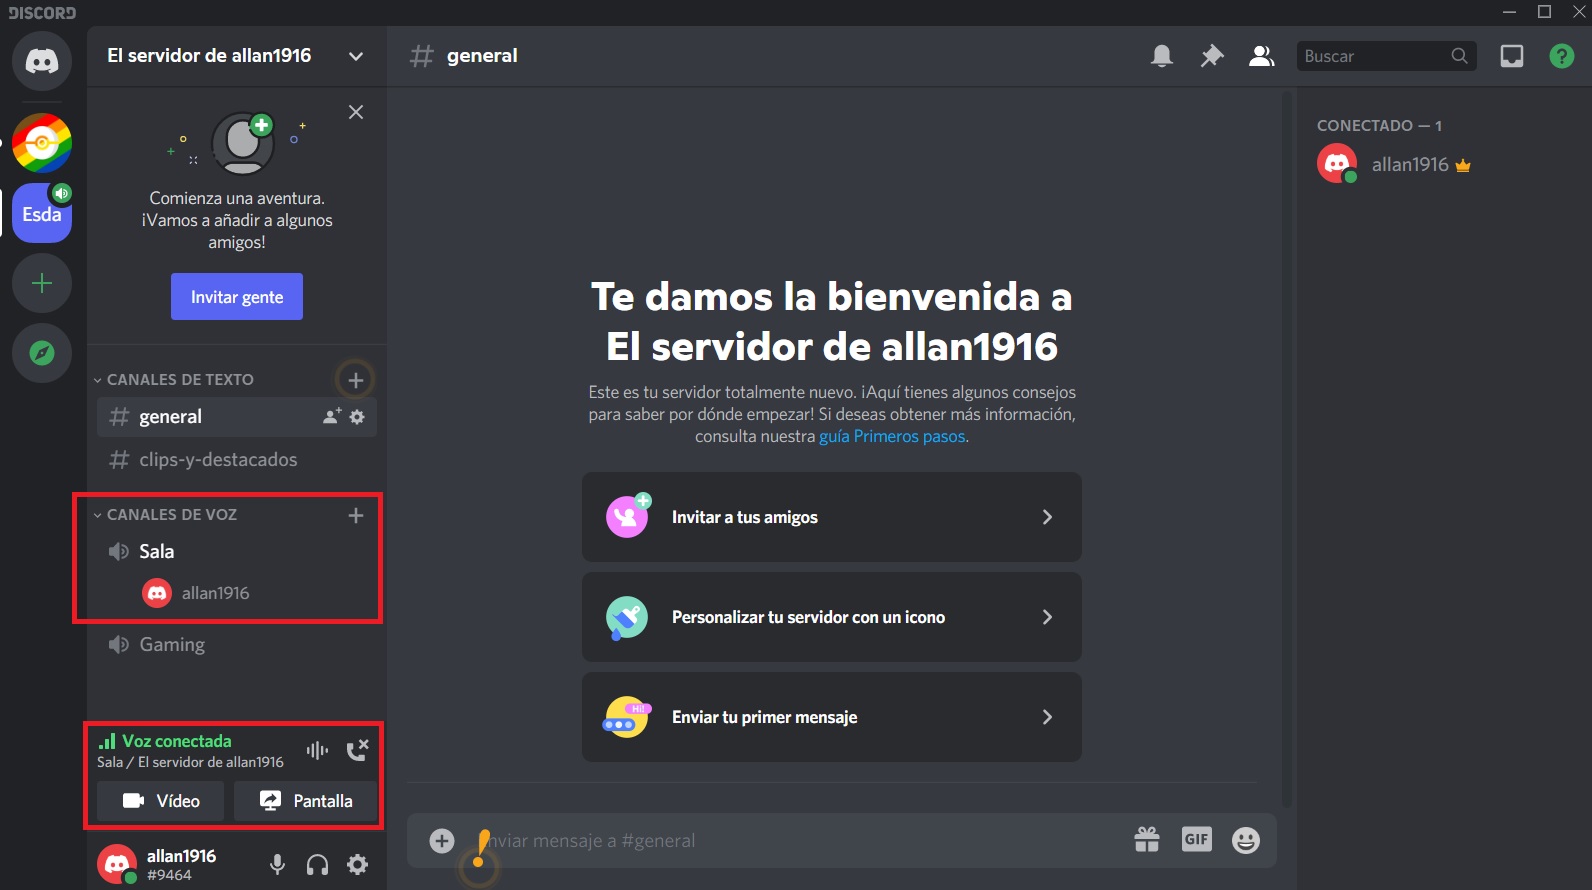Toggle the member list

click(x=1262, y=56)
